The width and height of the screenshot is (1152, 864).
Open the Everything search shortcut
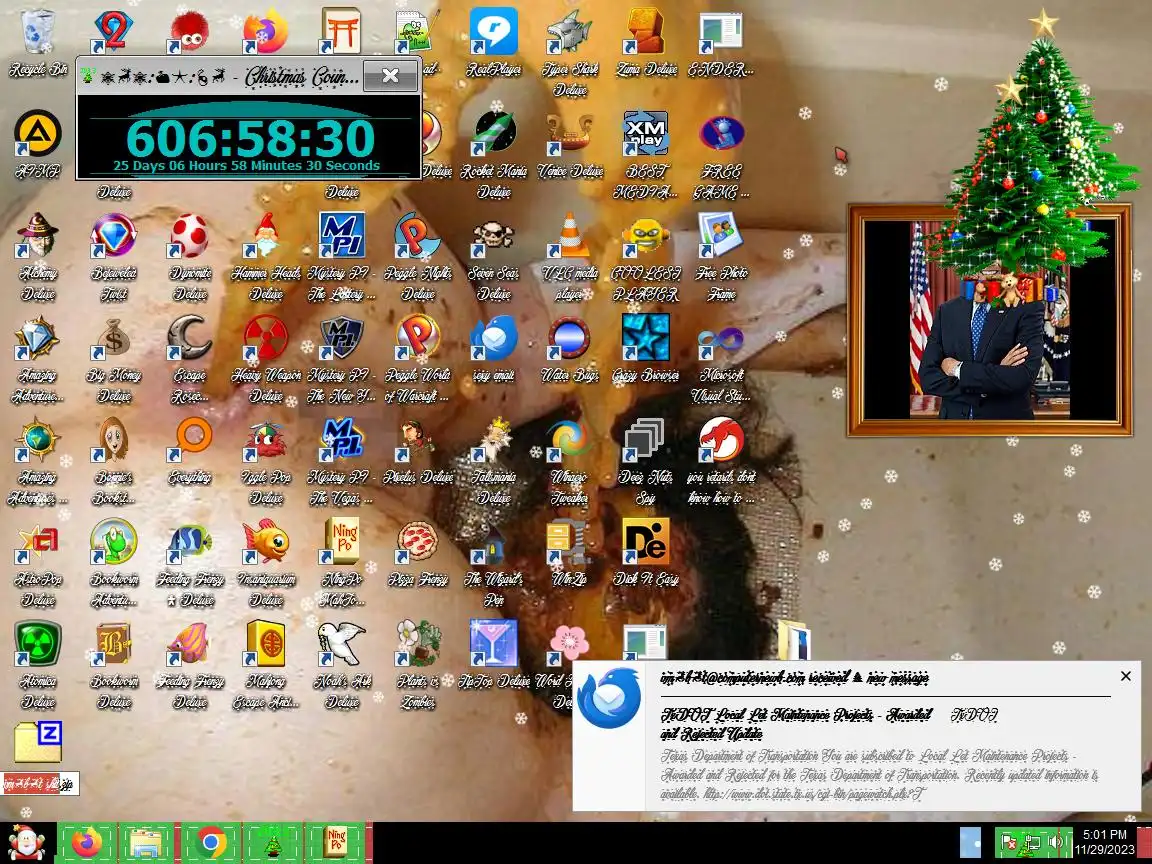click(x=190, y=451)
